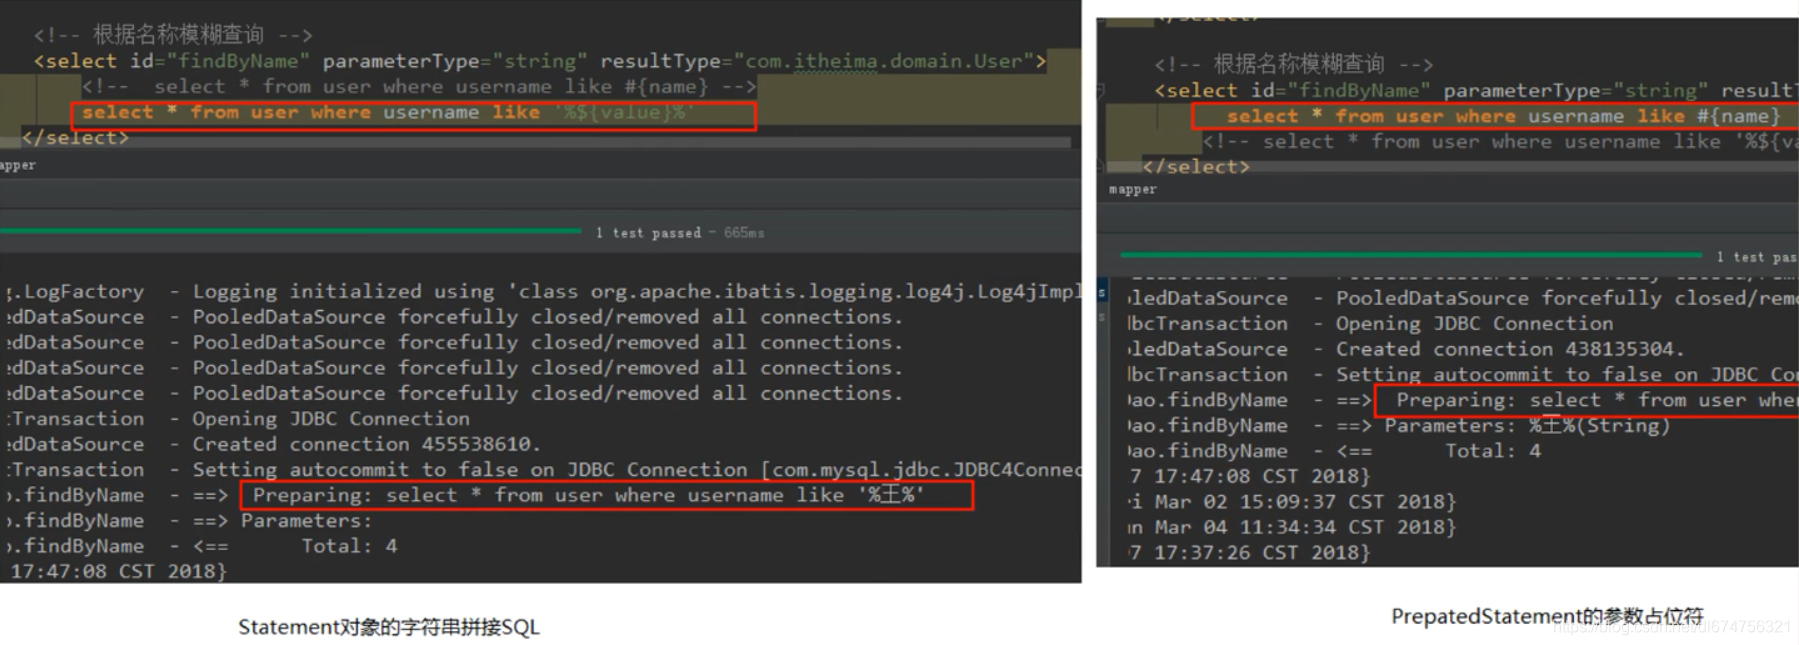Screen dimensions: 1799x645
Task: Click the left commented-out #{name} select line
Action: (x=418, y=87)
